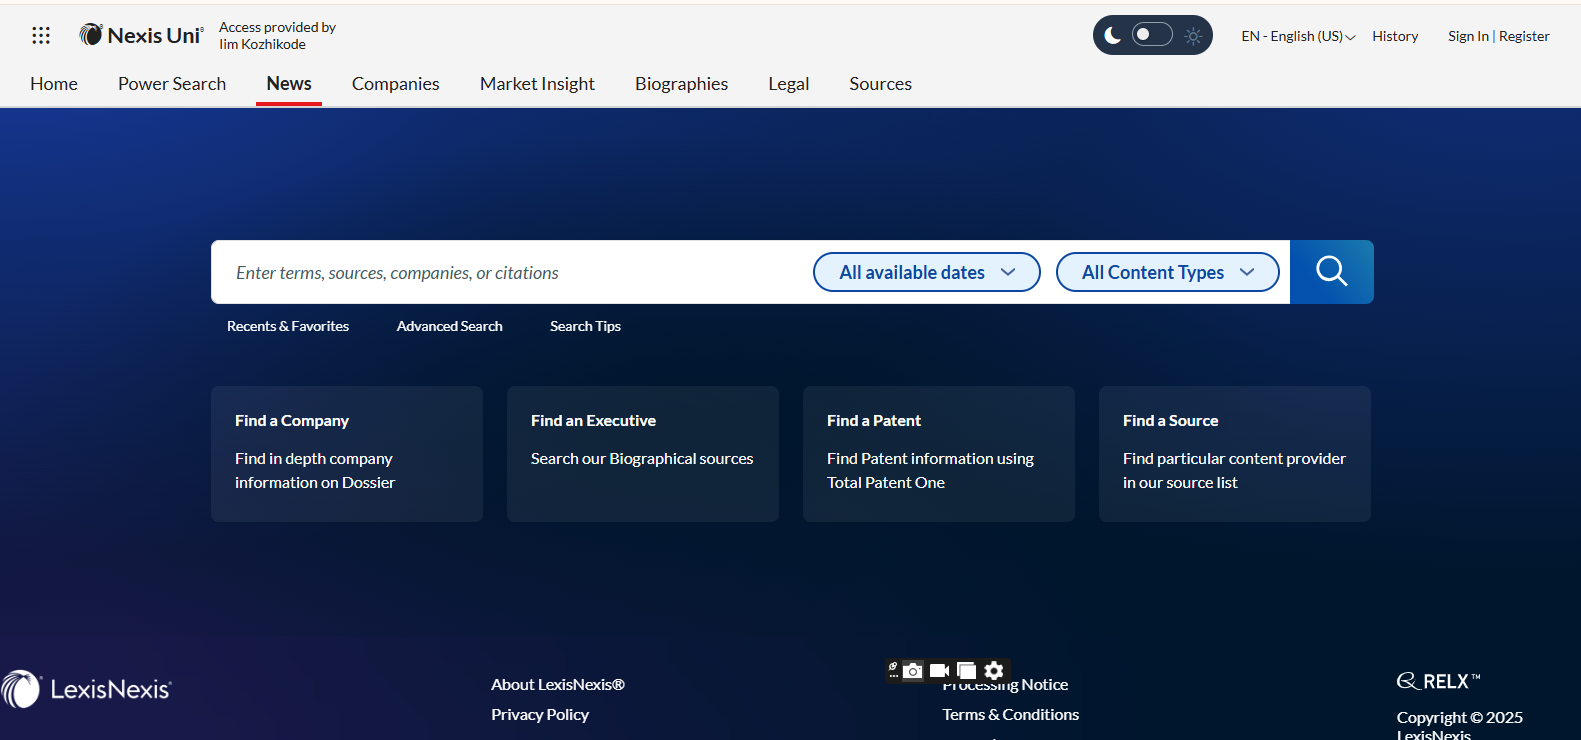The width and height of the screenshot is (1581, 740).
Task: Switch to the Companies tab
Action: click(395, 84)
